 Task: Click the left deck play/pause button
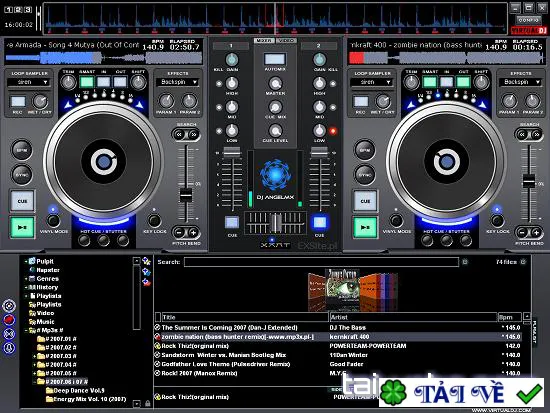coord(22,227)
